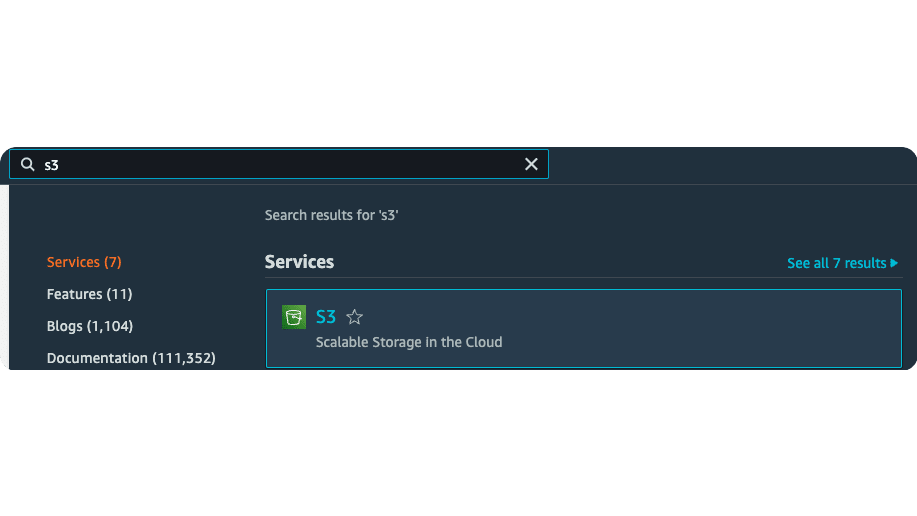917x516 pixels.
Task: Open See all 7 results link
Action: click(x=842, y=263)
